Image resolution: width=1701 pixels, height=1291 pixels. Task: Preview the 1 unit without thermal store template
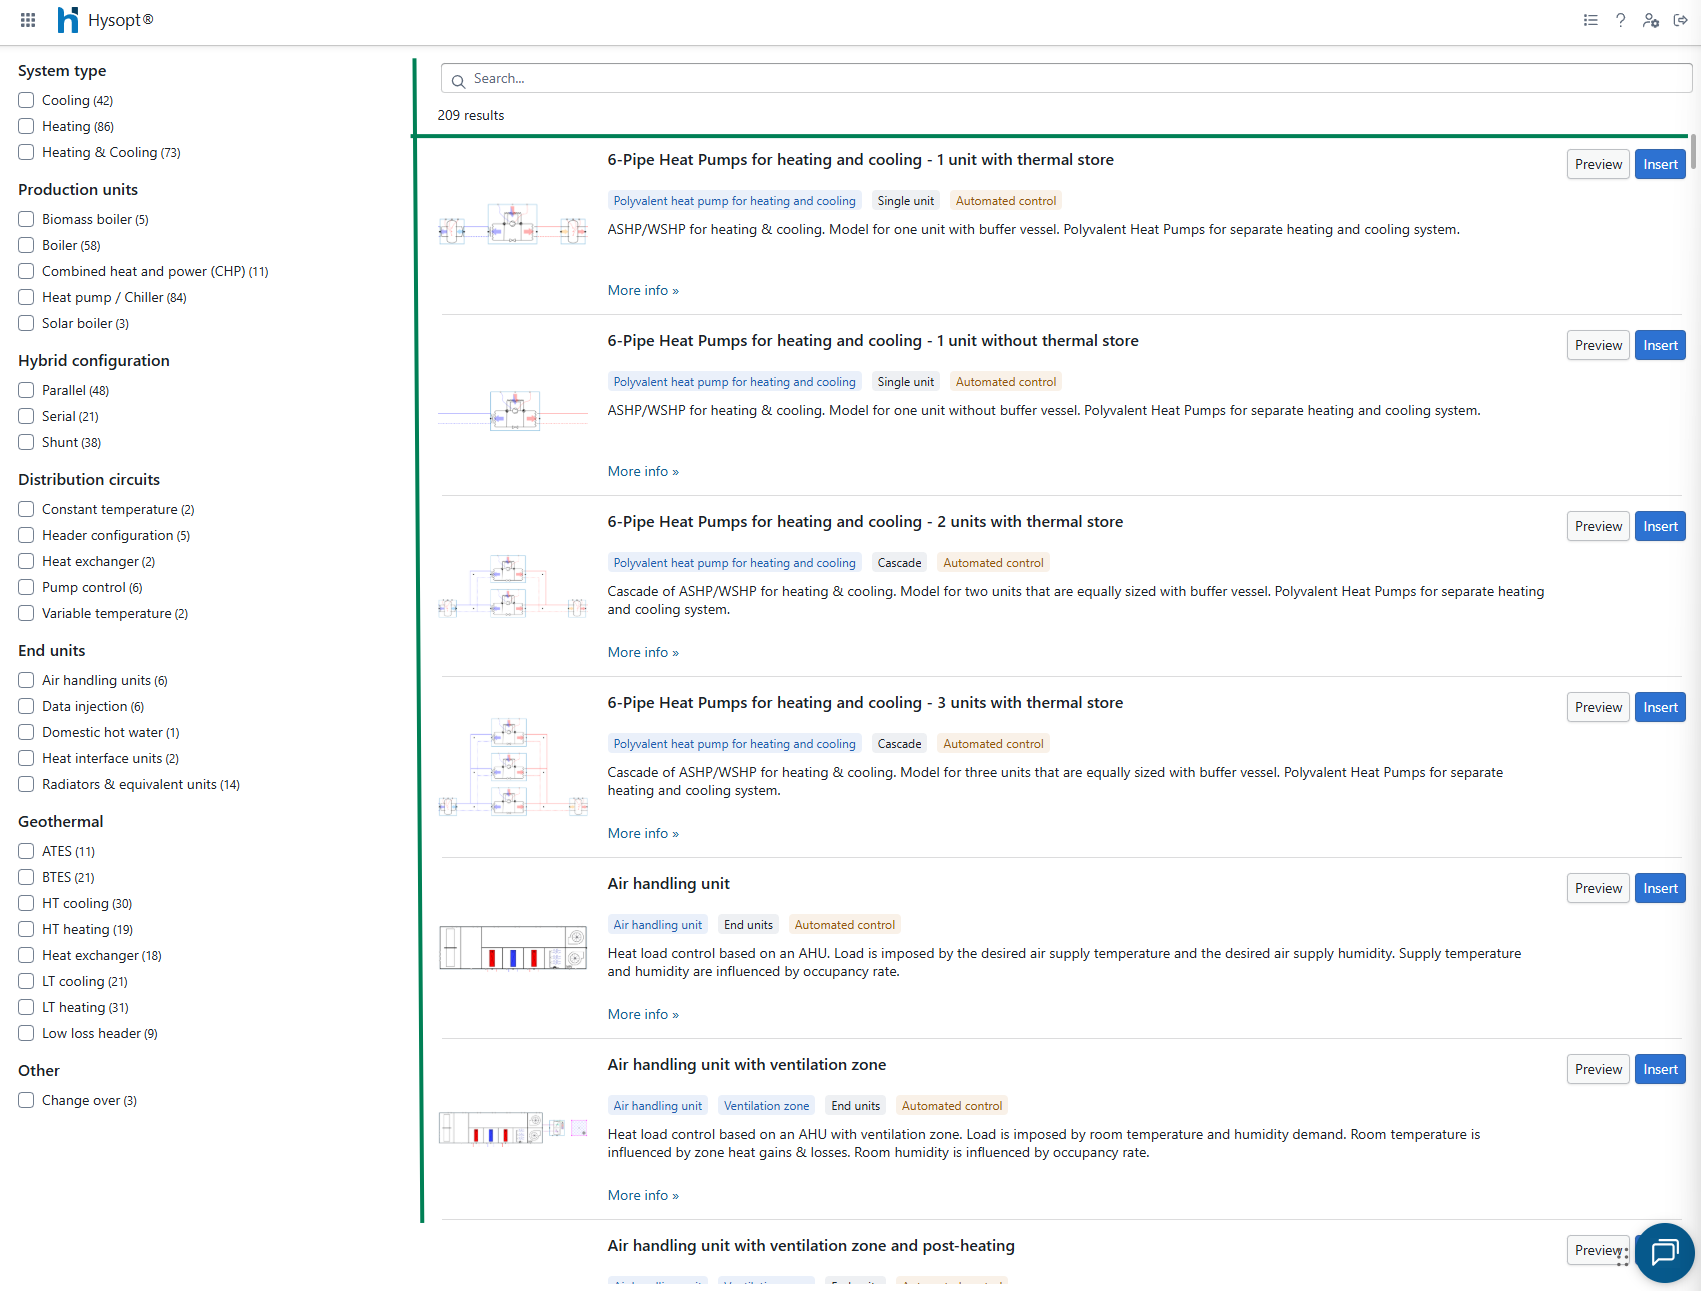click(x=1598, y=345)
